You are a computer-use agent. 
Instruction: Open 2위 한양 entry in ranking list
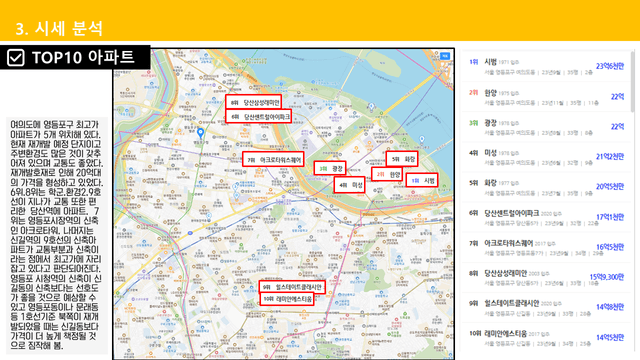[547, 97]
